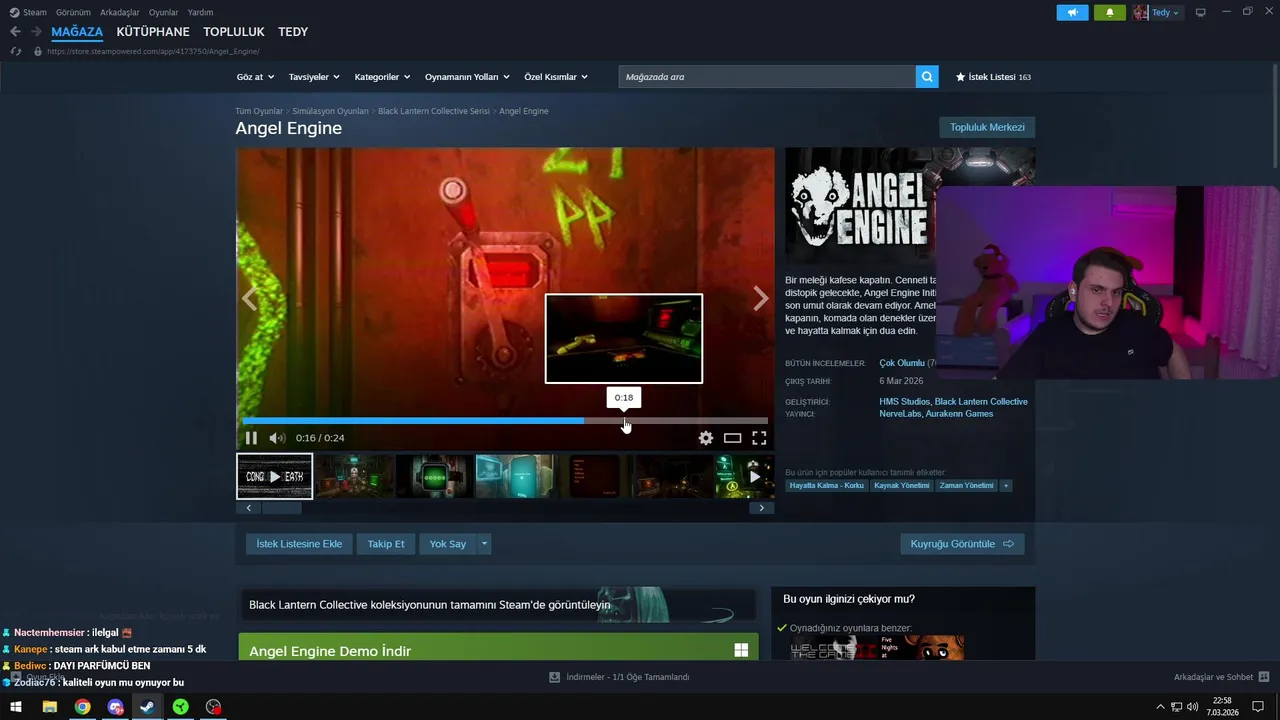Click the magnifier search button
1280x720 pixels.
click(x=927, y=77)
